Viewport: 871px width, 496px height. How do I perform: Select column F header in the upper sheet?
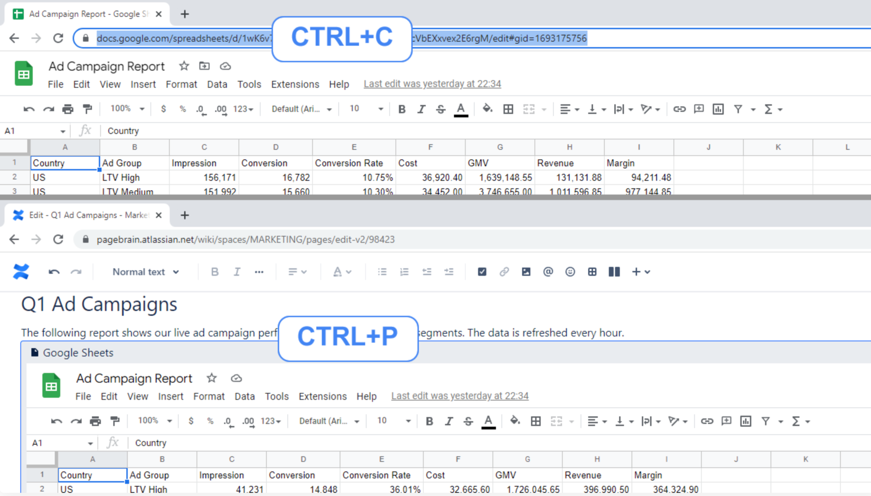pyautogui.click(x=431, y=147)
